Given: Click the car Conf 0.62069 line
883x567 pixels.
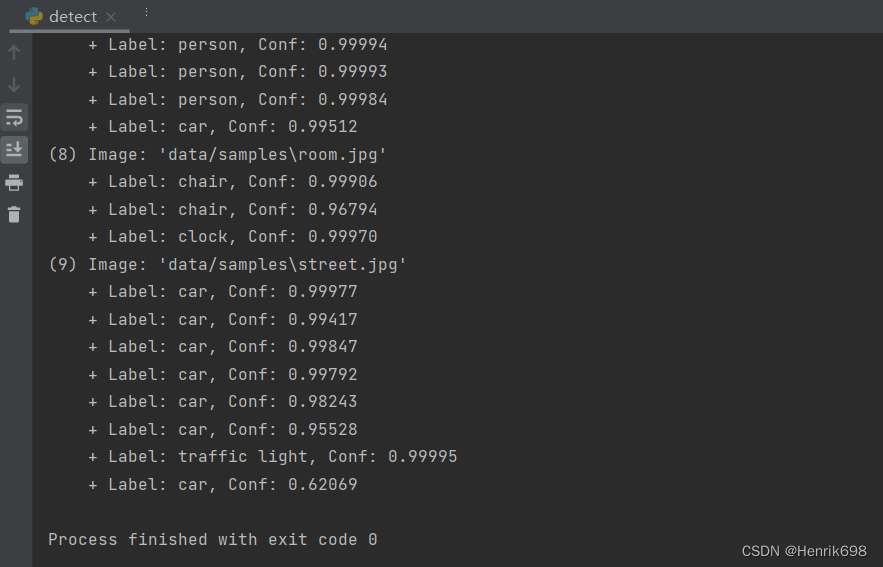Looking at the screenshot, I should [222, 484].
